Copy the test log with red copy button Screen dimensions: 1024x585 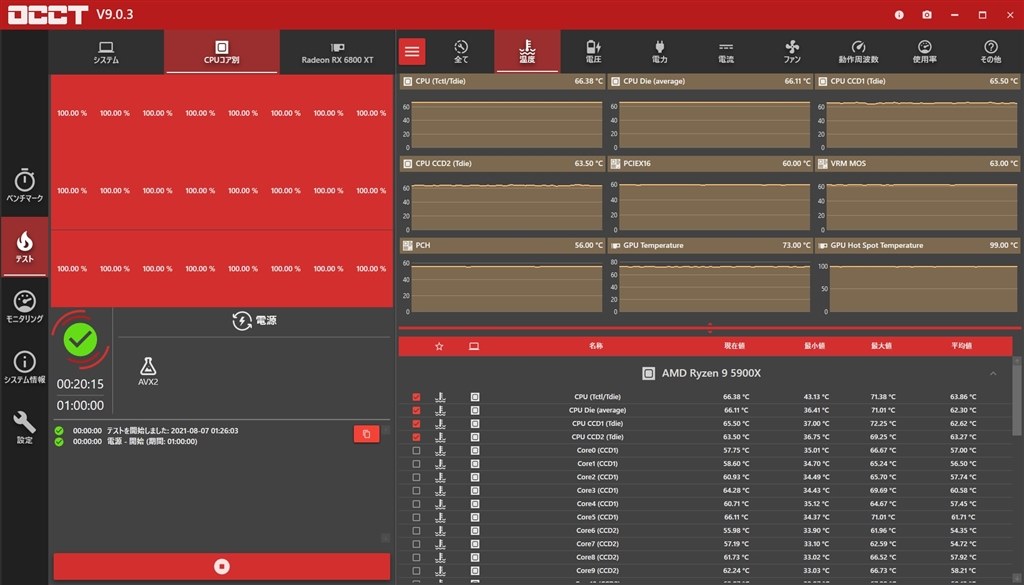coord(366,434)
